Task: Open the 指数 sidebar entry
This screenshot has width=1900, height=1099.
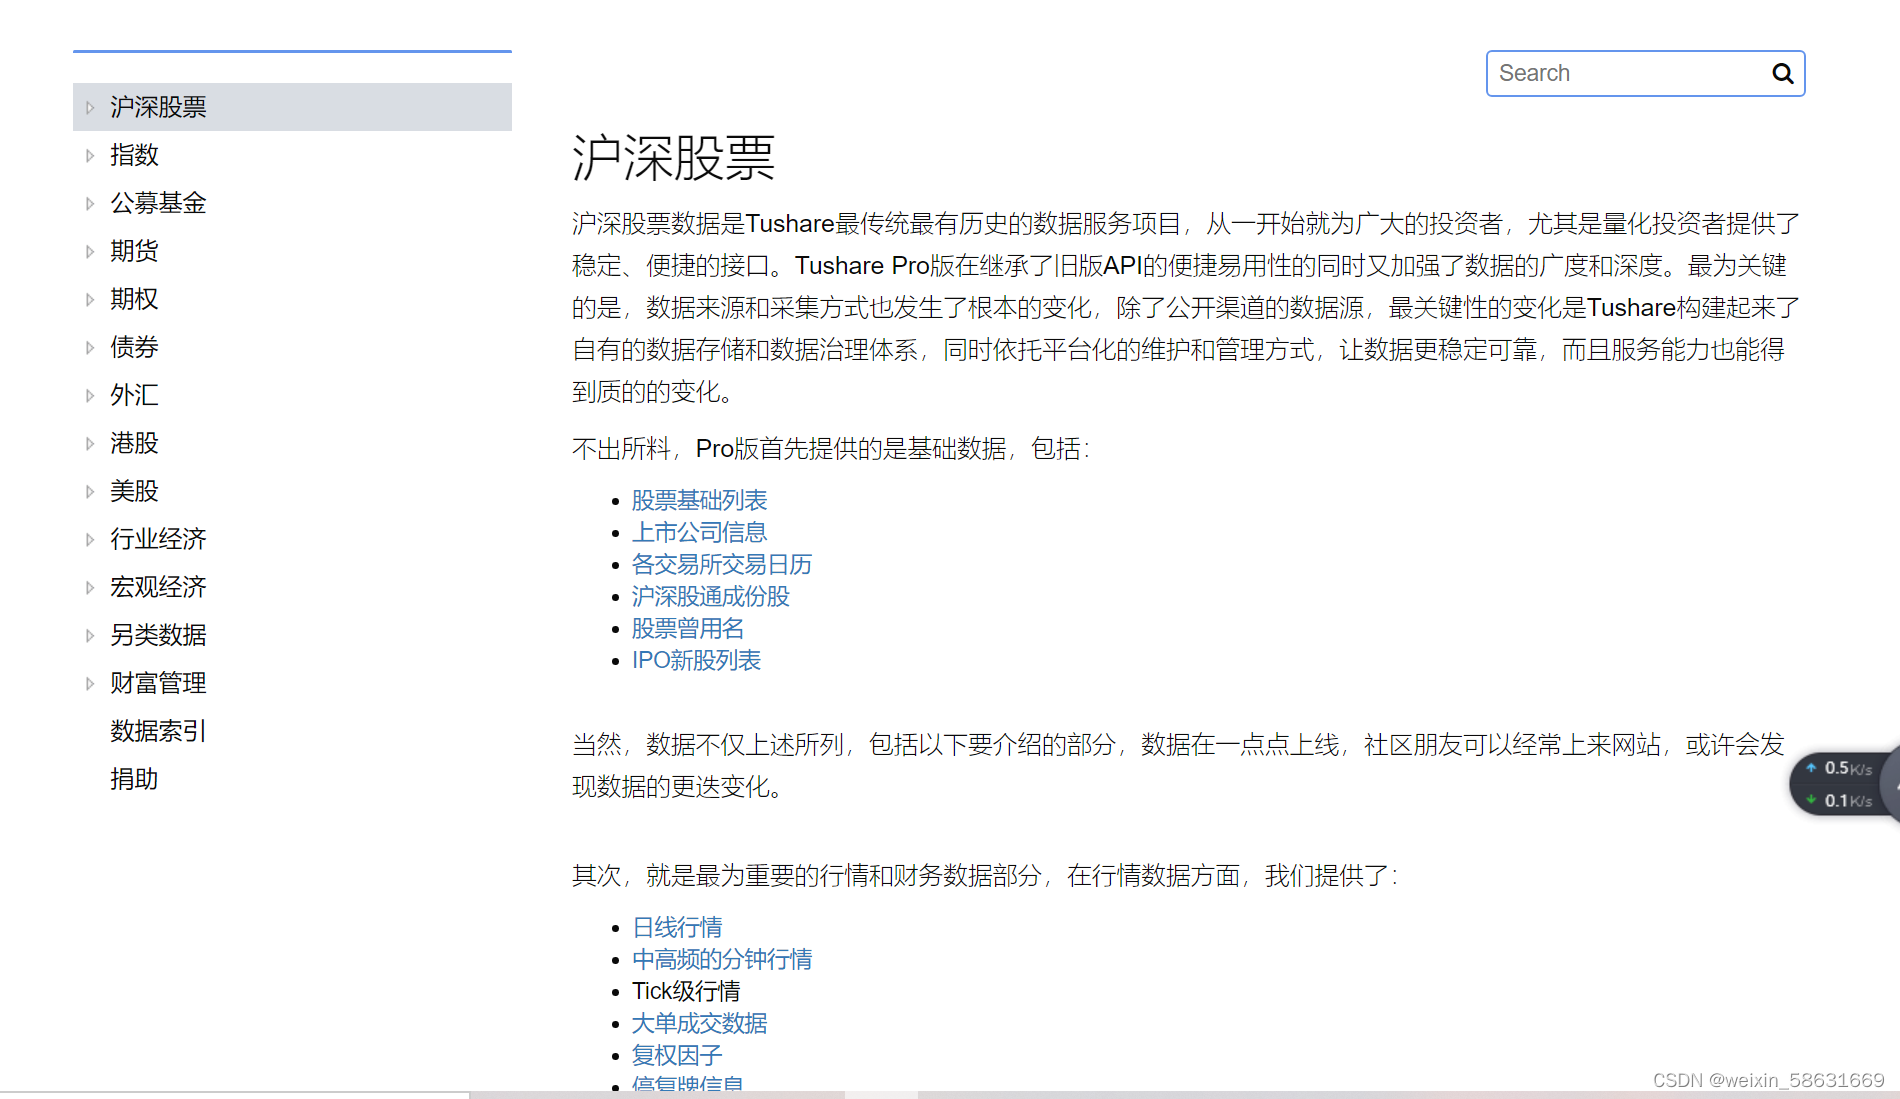Action: coord(134,155)
